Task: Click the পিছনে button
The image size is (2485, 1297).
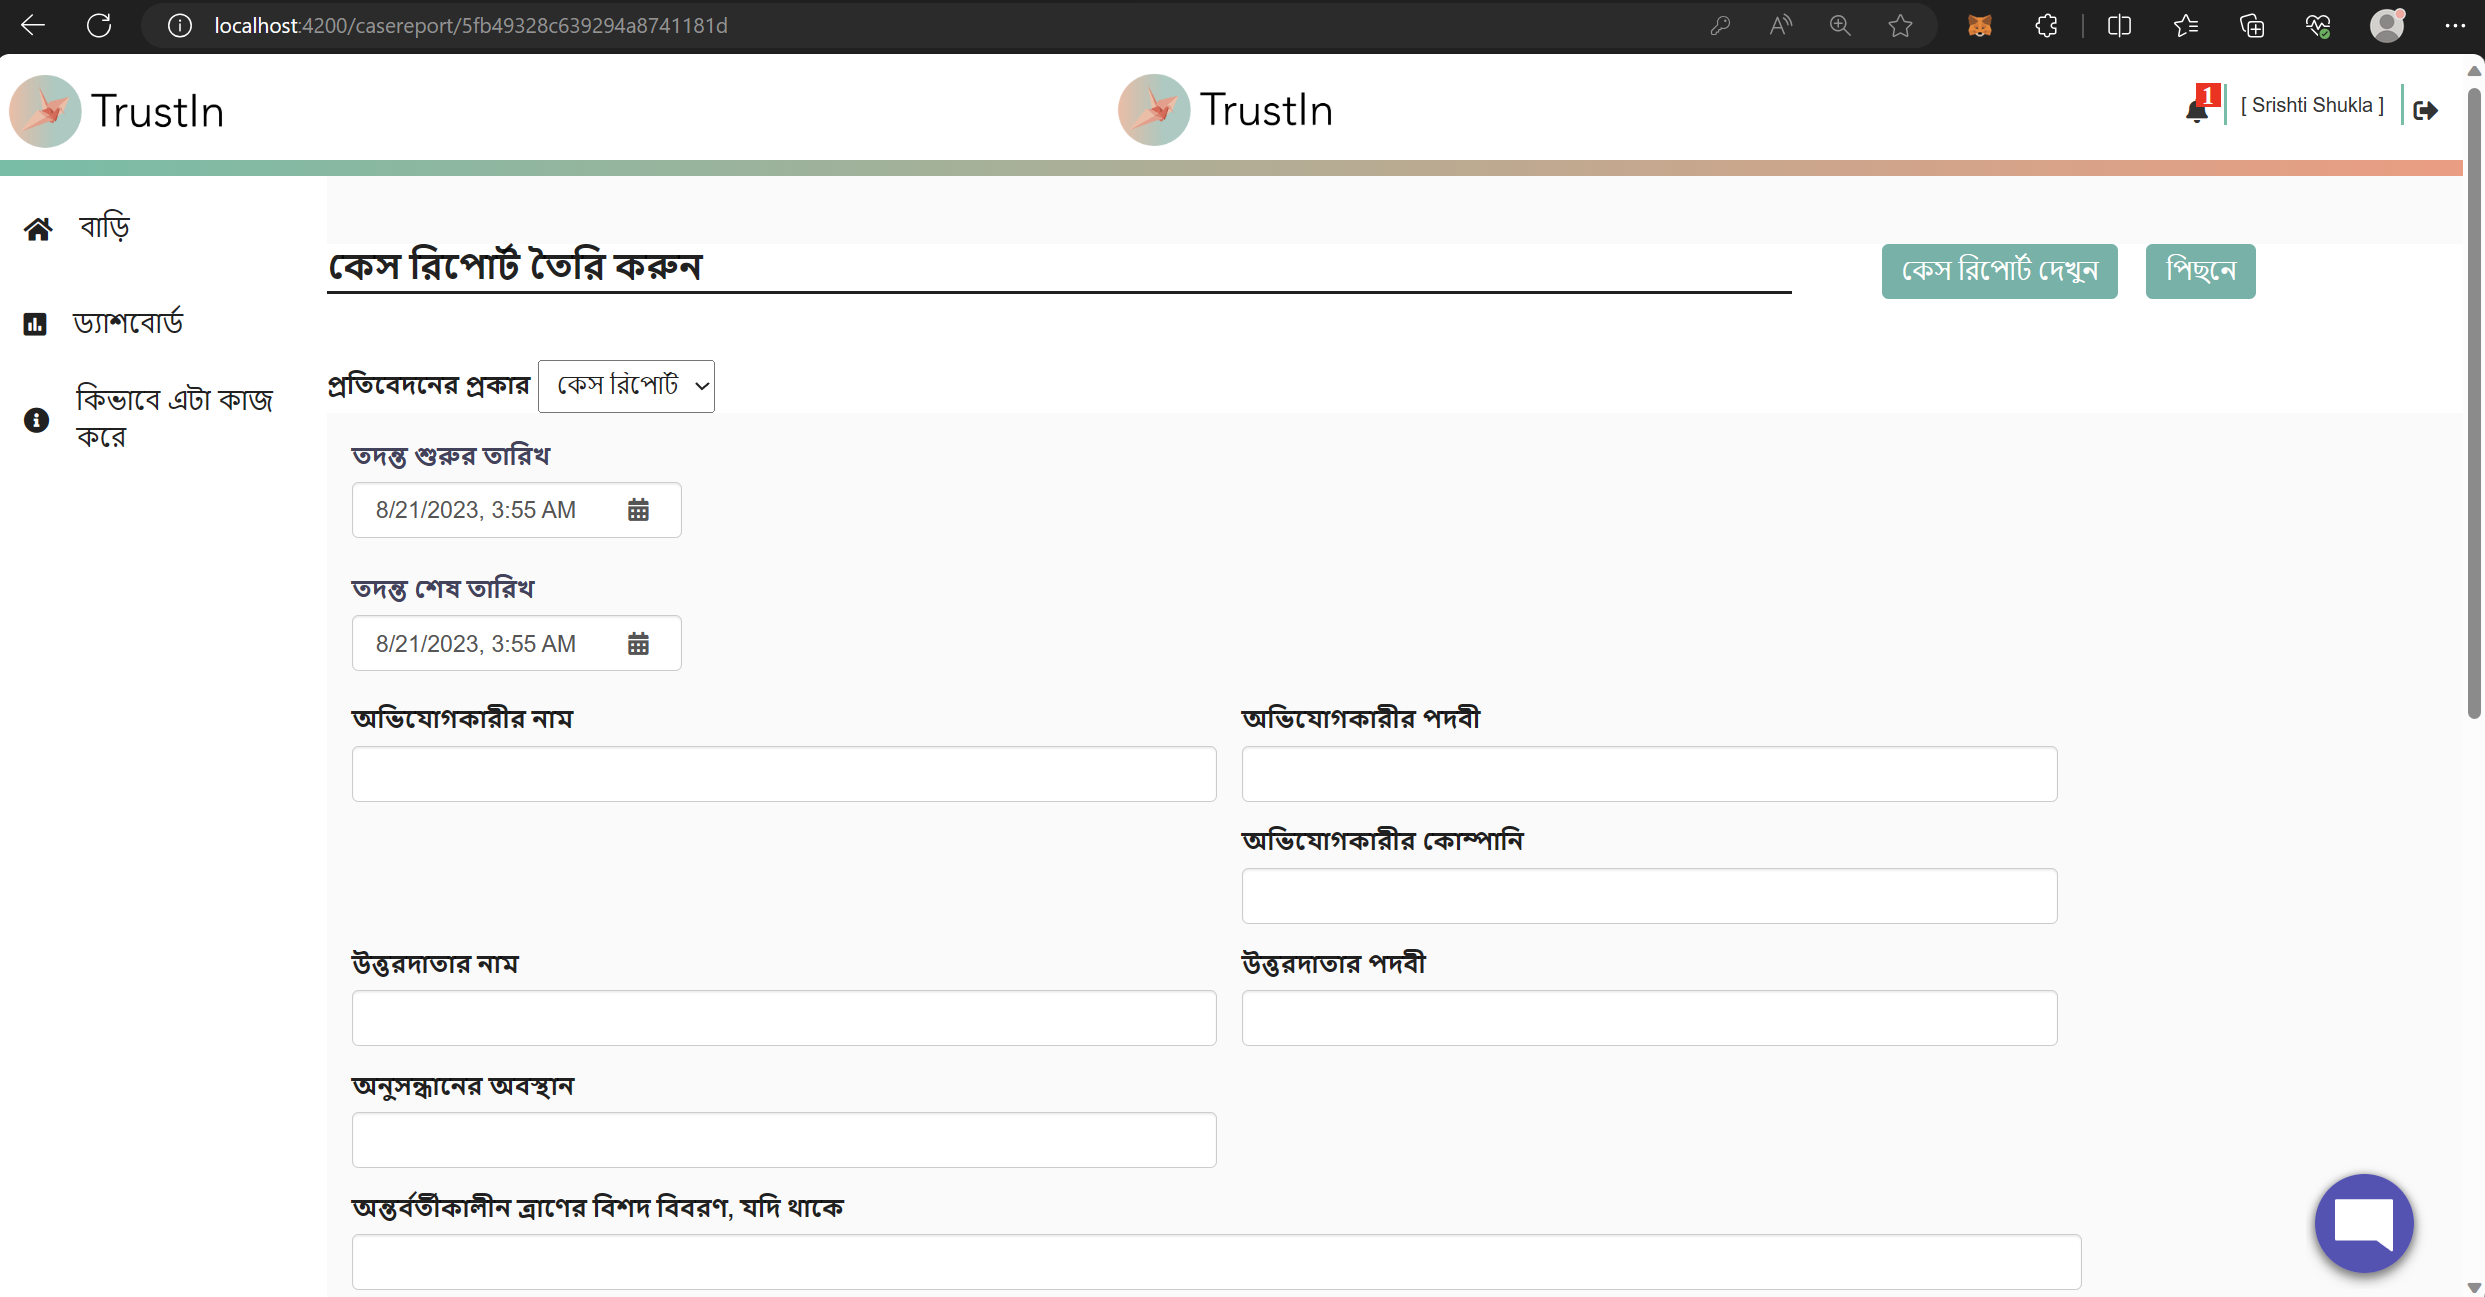Action: 2199,271
